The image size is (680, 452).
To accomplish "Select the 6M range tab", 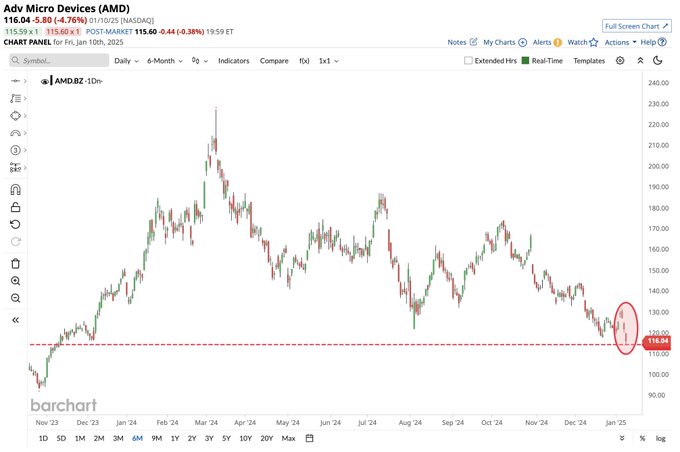I will [137, 438].
